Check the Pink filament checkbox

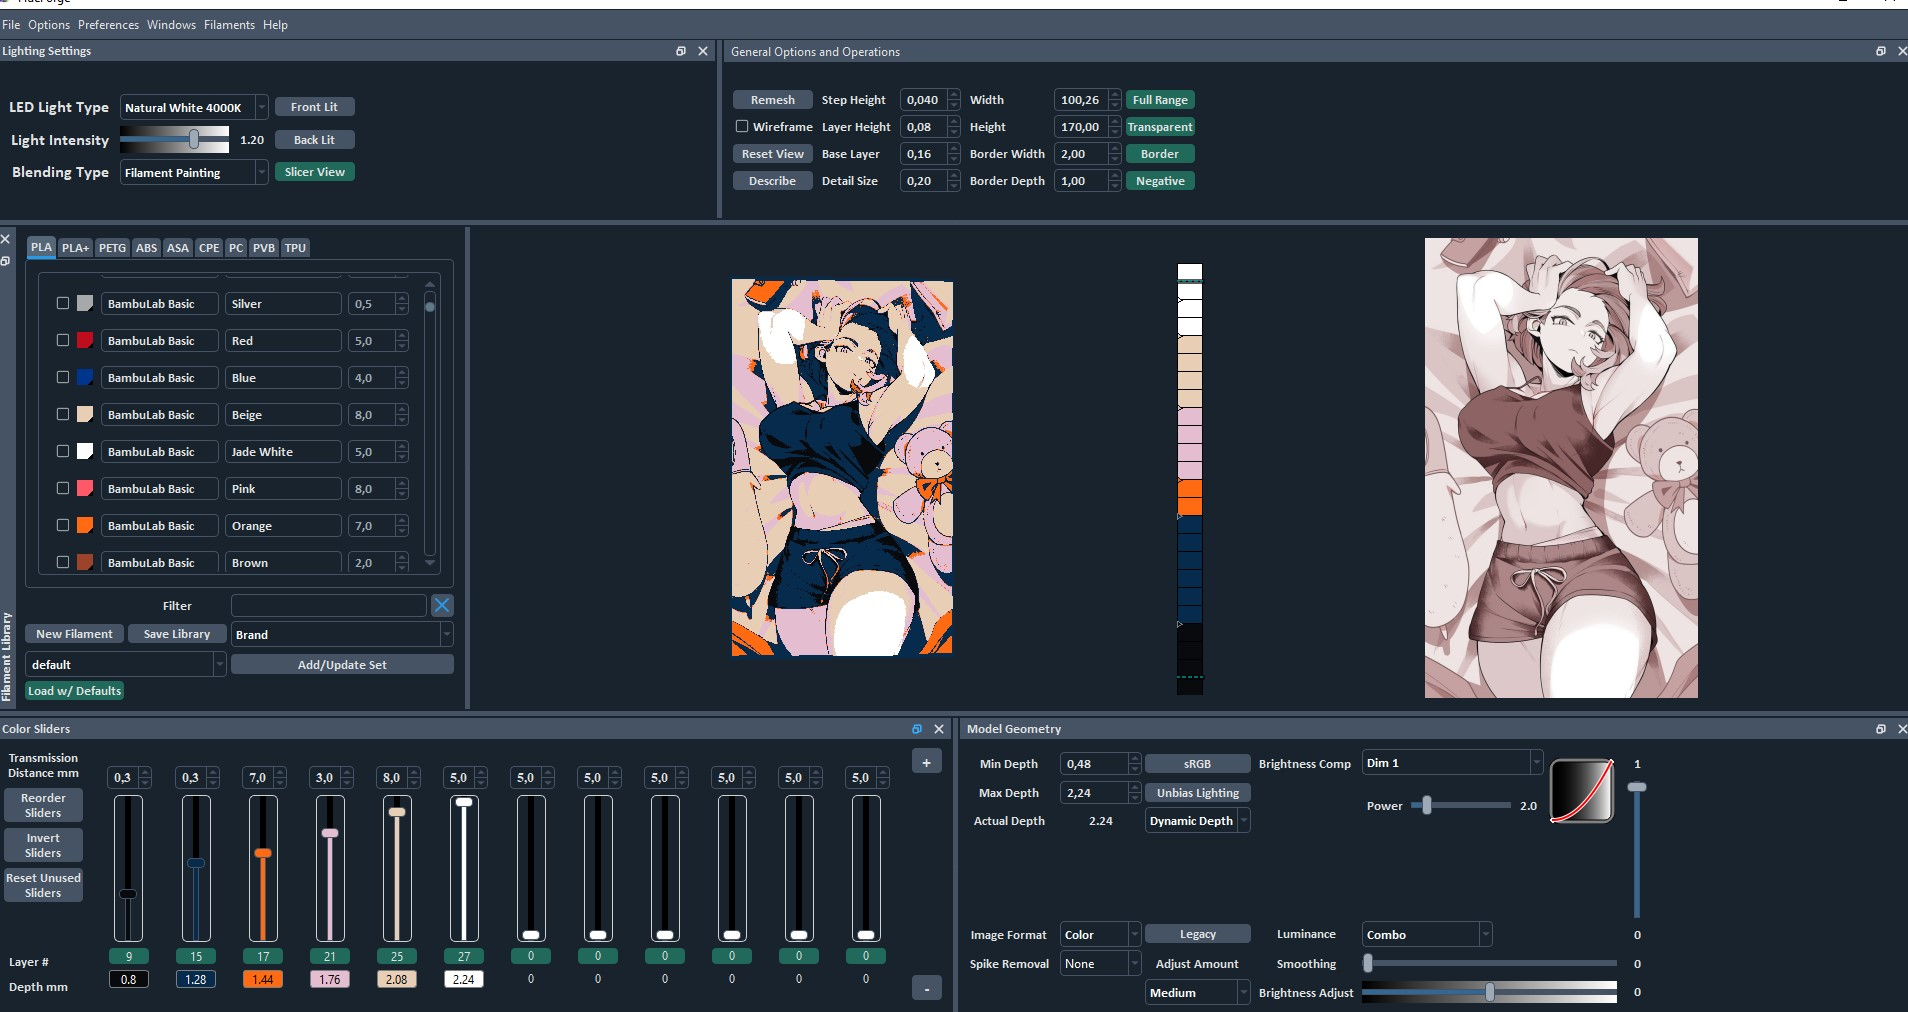(x=63, y=488)
